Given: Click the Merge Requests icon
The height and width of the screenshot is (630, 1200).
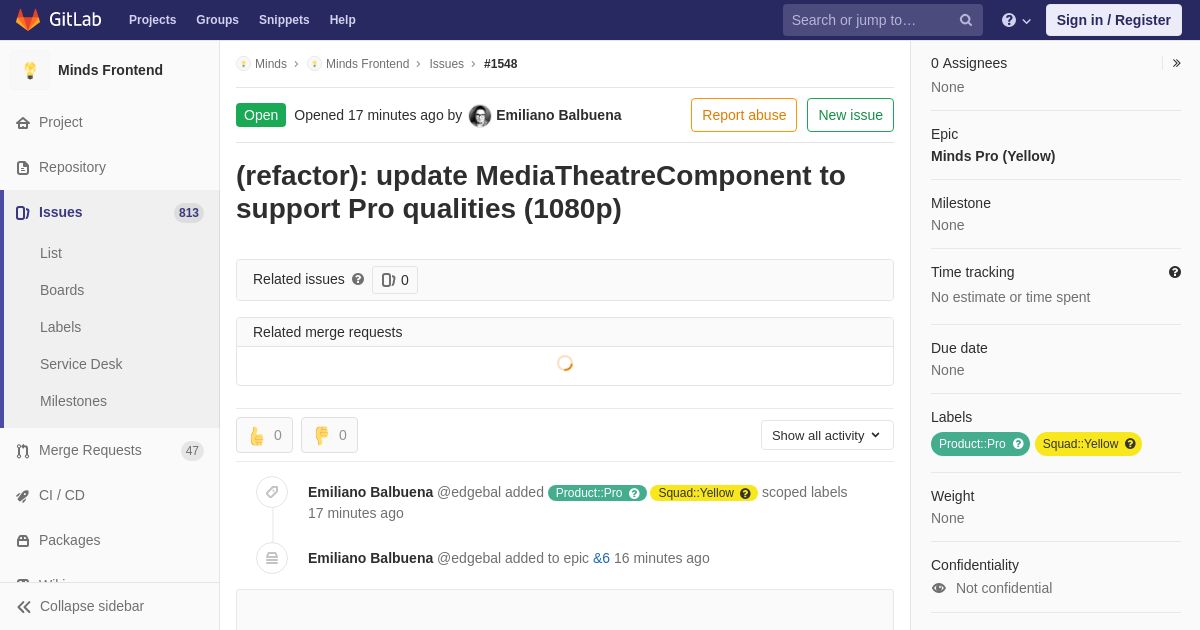Looking at the screenshot, I should (23, 450).
